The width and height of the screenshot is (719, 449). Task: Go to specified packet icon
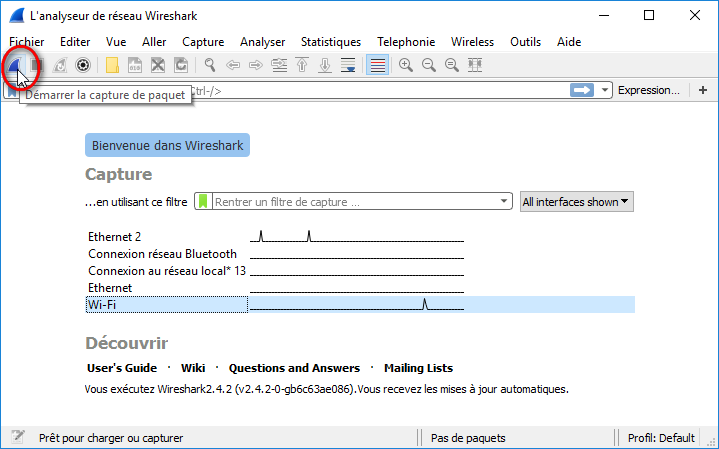(x=279, y=65)
